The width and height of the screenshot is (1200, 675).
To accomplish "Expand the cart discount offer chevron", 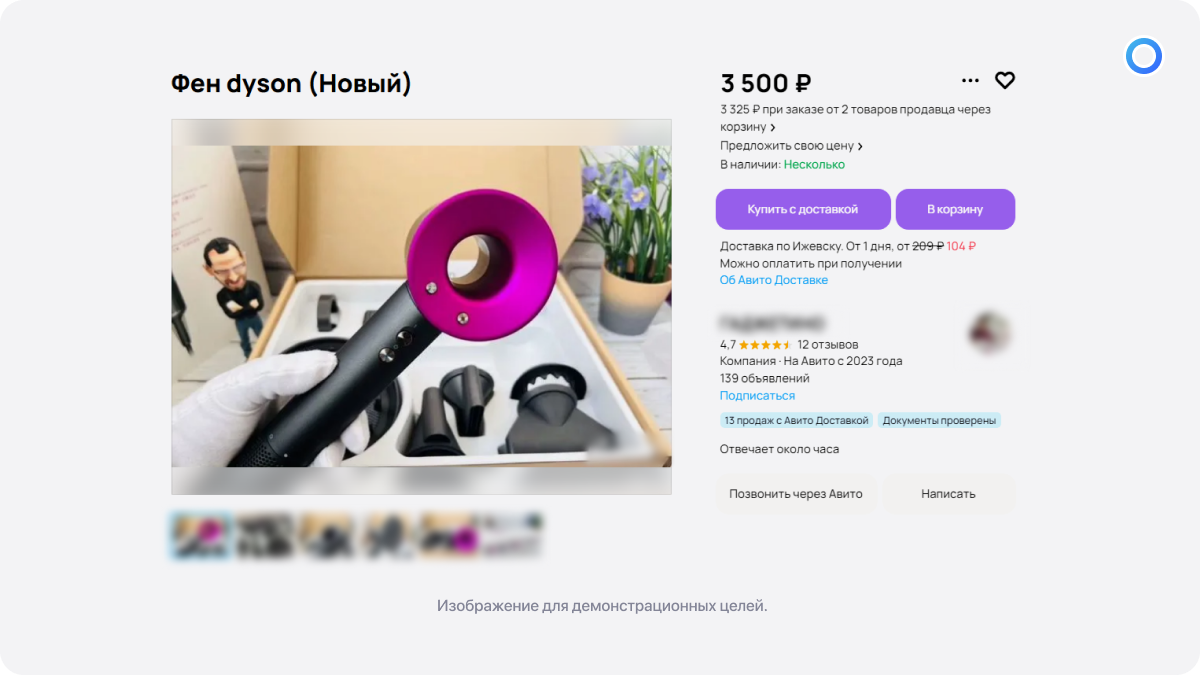I will [773, 128].
